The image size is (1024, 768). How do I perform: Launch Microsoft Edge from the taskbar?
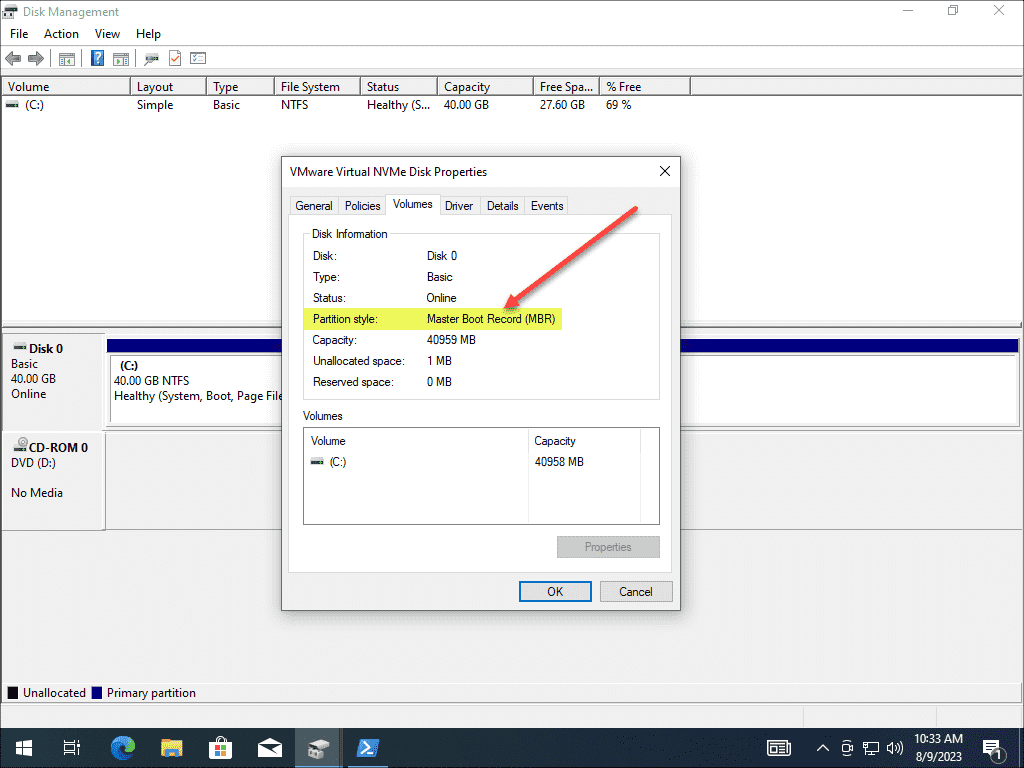(122, 748)
